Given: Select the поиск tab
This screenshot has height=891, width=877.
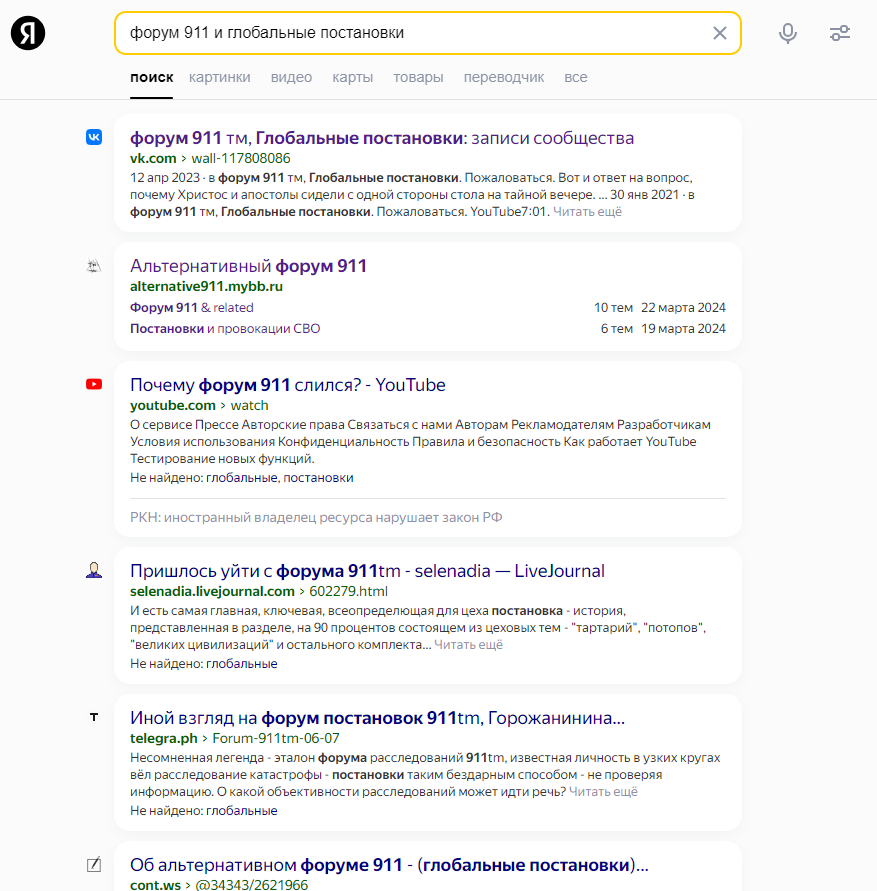Looking at the screenshot, I should click(x=151, y=77).
